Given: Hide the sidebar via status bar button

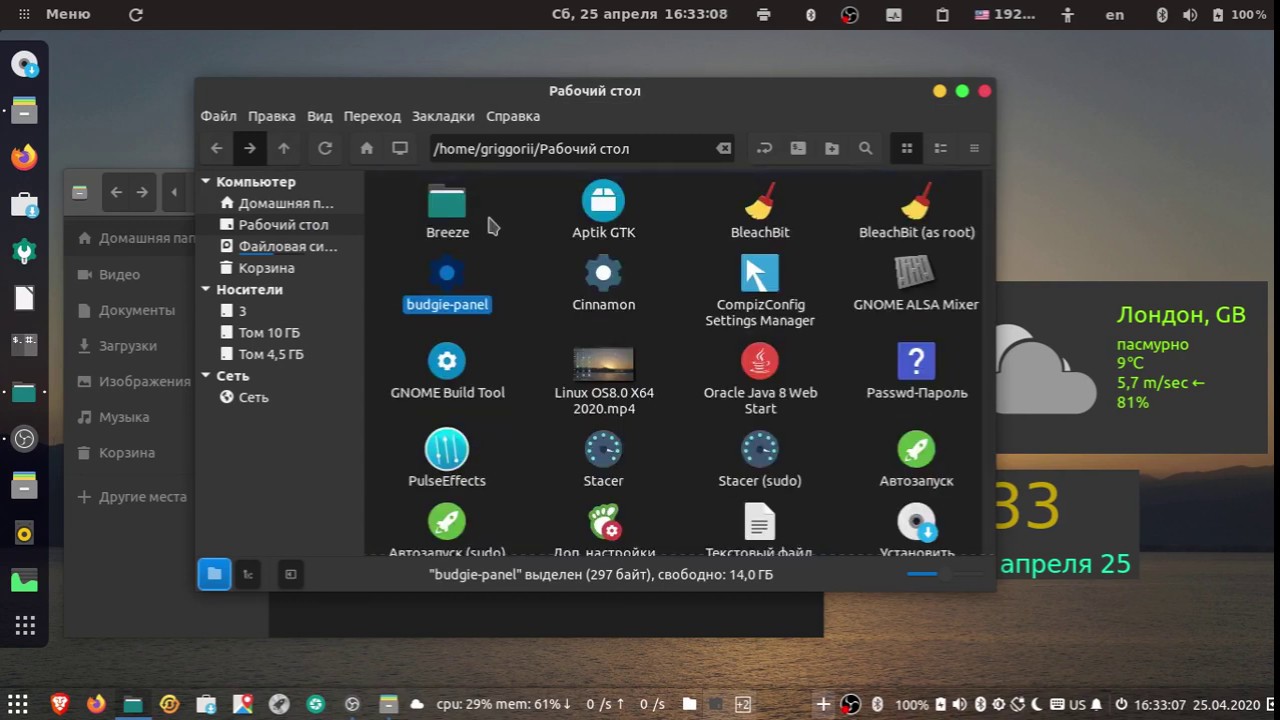Looking at the screenshot, I should click(291, 574).
